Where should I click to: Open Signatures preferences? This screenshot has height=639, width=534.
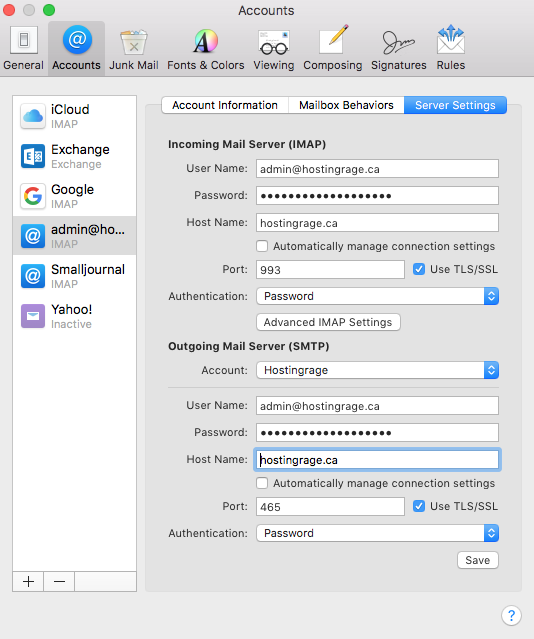[x=399, y=48]
